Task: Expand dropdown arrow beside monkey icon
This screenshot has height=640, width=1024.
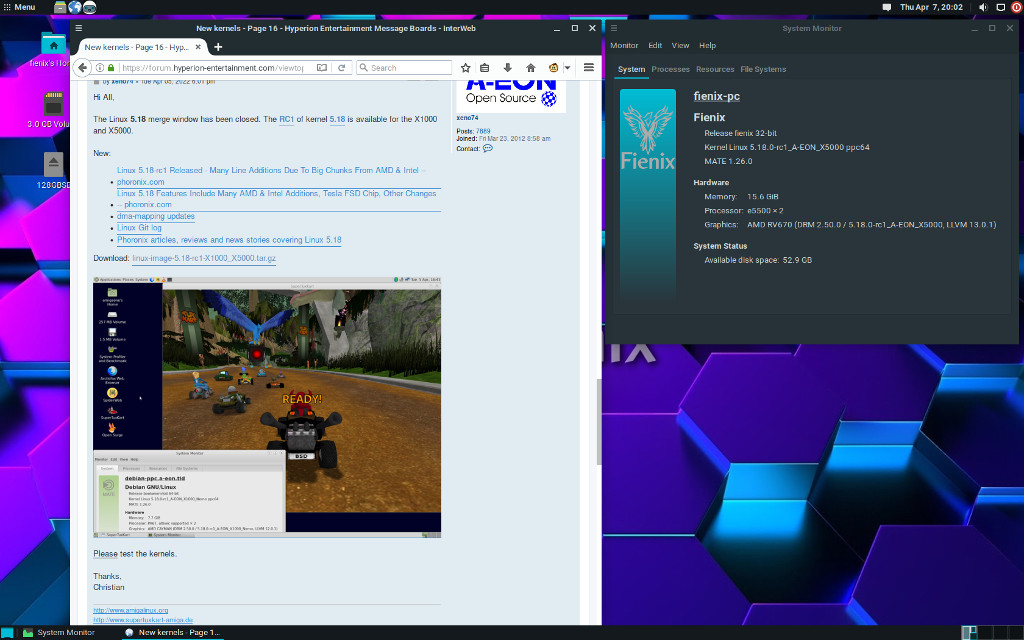Action: coord(568,68)
